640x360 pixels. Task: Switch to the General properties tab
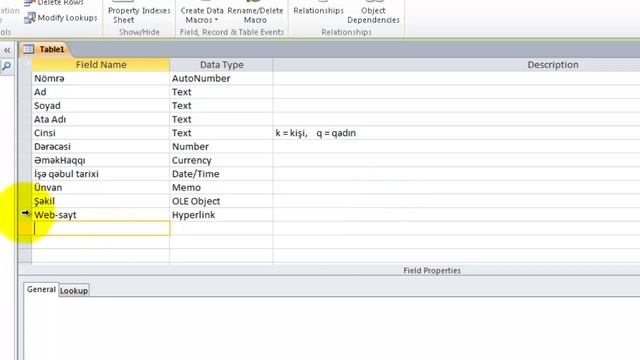point(41,289)
